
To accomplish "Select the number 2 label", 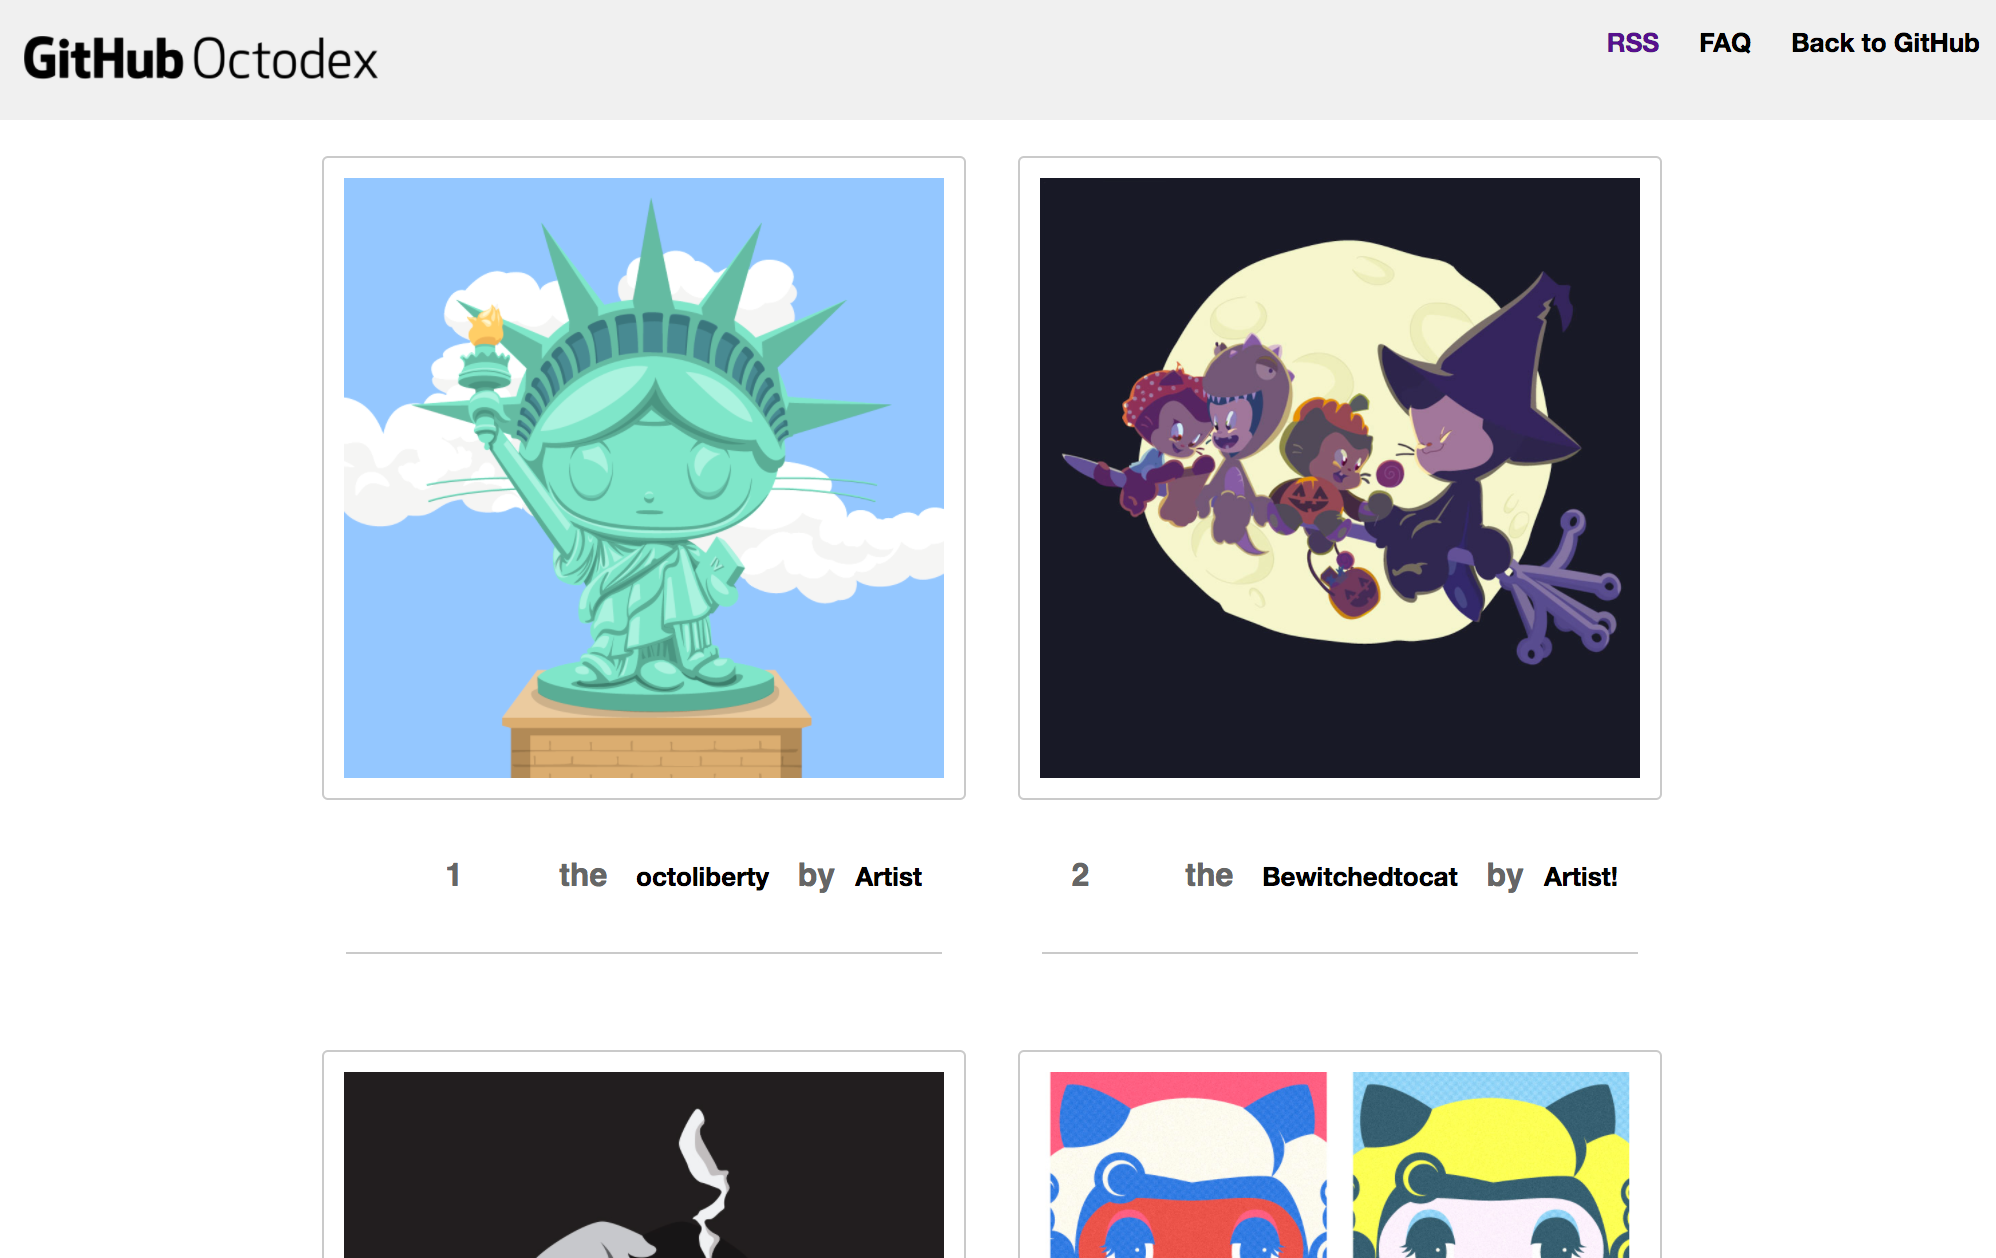I will click(x=1080, y=875).
